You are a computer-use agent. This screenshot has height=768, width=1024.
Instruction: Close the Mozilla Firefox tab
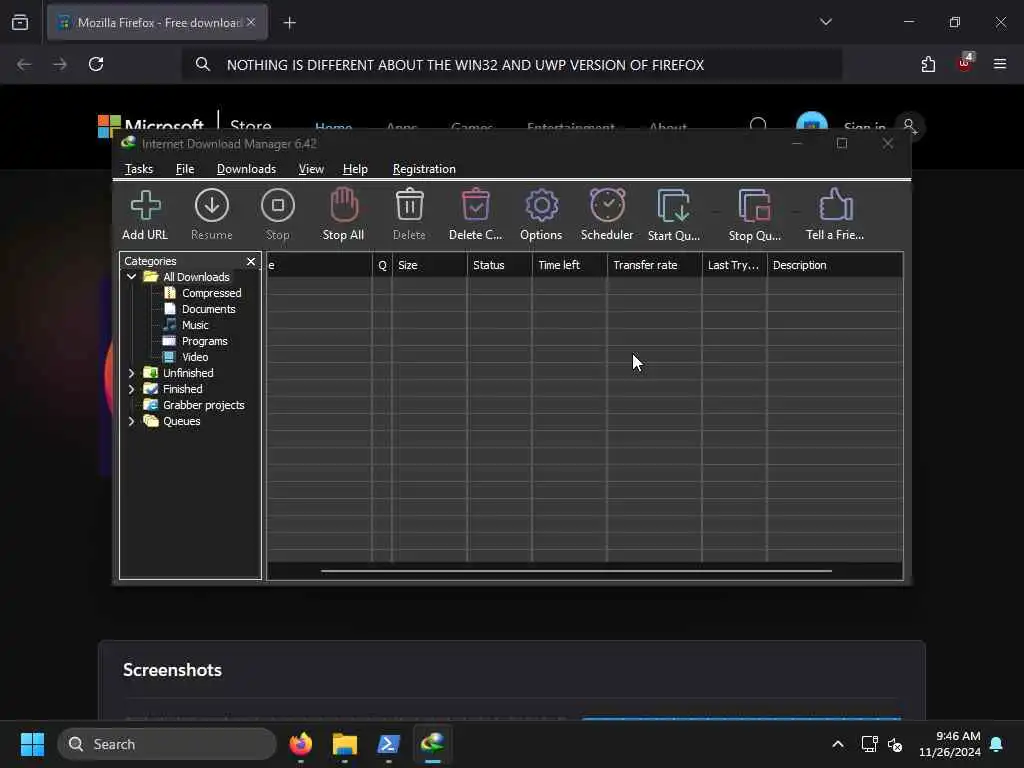[251, 22]
